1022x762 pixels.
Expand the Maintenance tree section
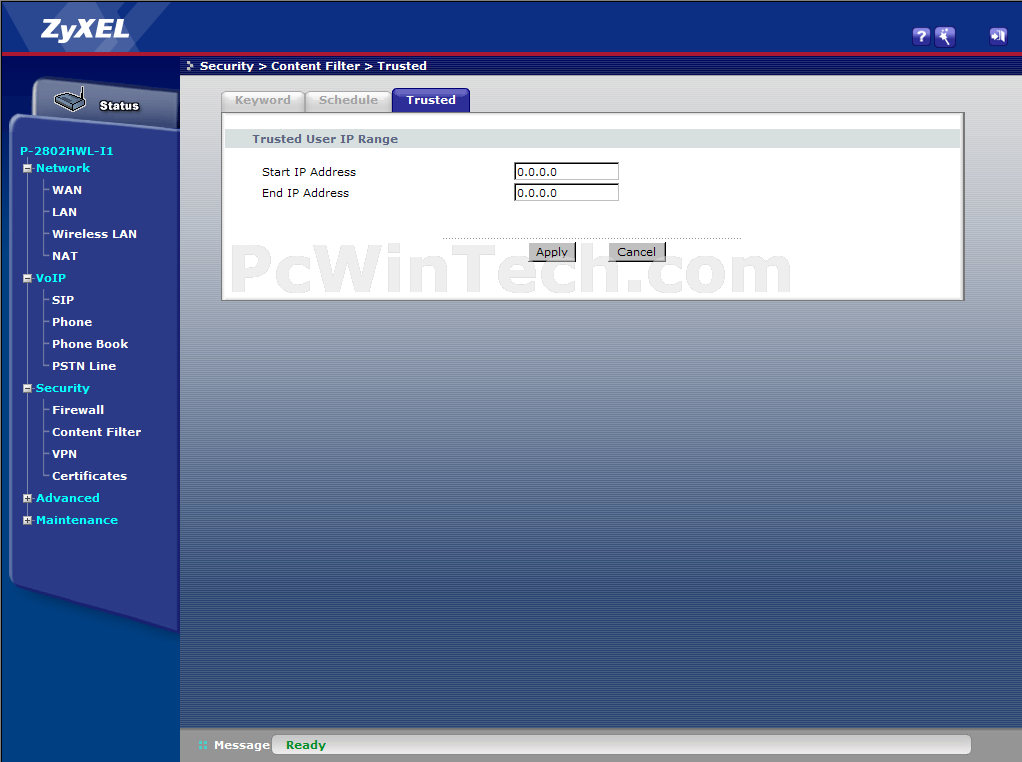tap(27, 520)
